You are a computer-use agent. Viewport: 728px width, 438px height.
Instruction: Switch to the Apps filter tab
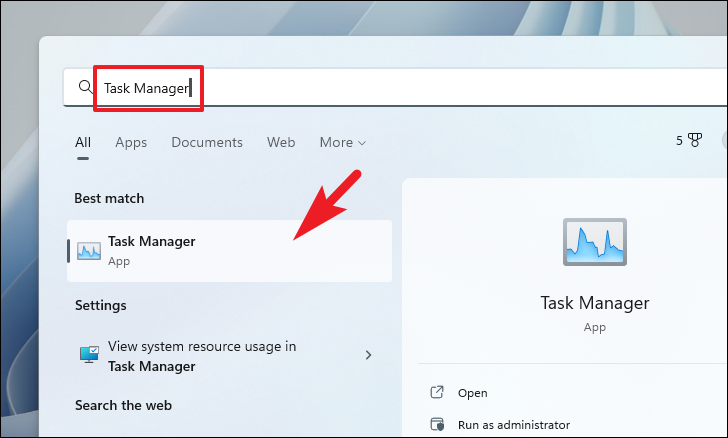click(x=131, y=143)
